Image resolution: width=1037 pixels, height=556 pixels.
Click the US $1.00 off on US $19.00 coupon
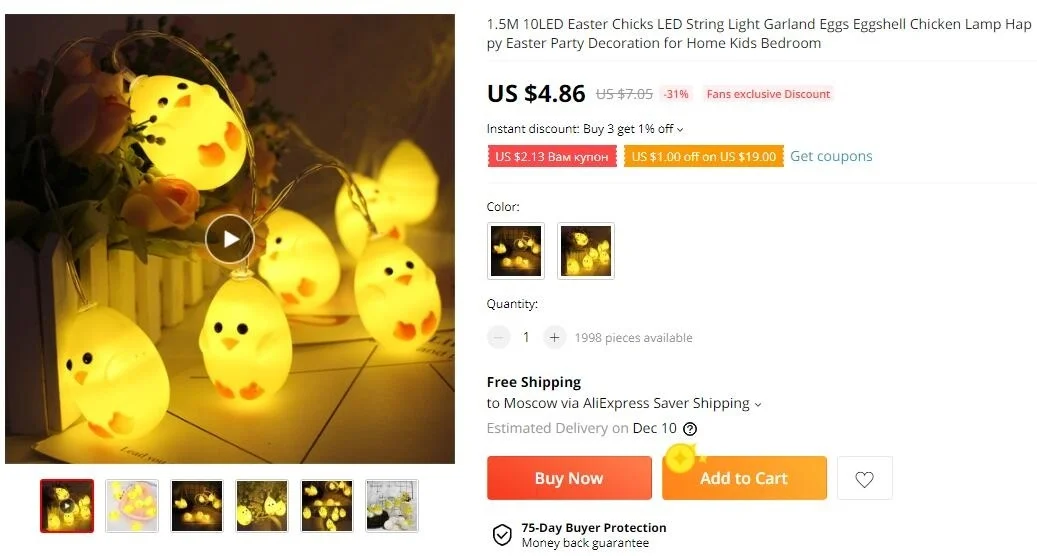click(704, 157)
